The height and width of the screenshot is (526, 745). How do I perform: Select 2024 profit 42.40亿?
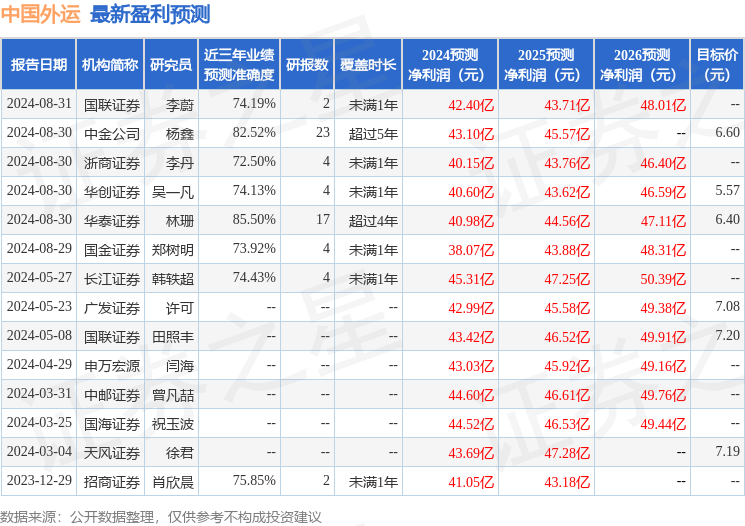tap(471, 105)
